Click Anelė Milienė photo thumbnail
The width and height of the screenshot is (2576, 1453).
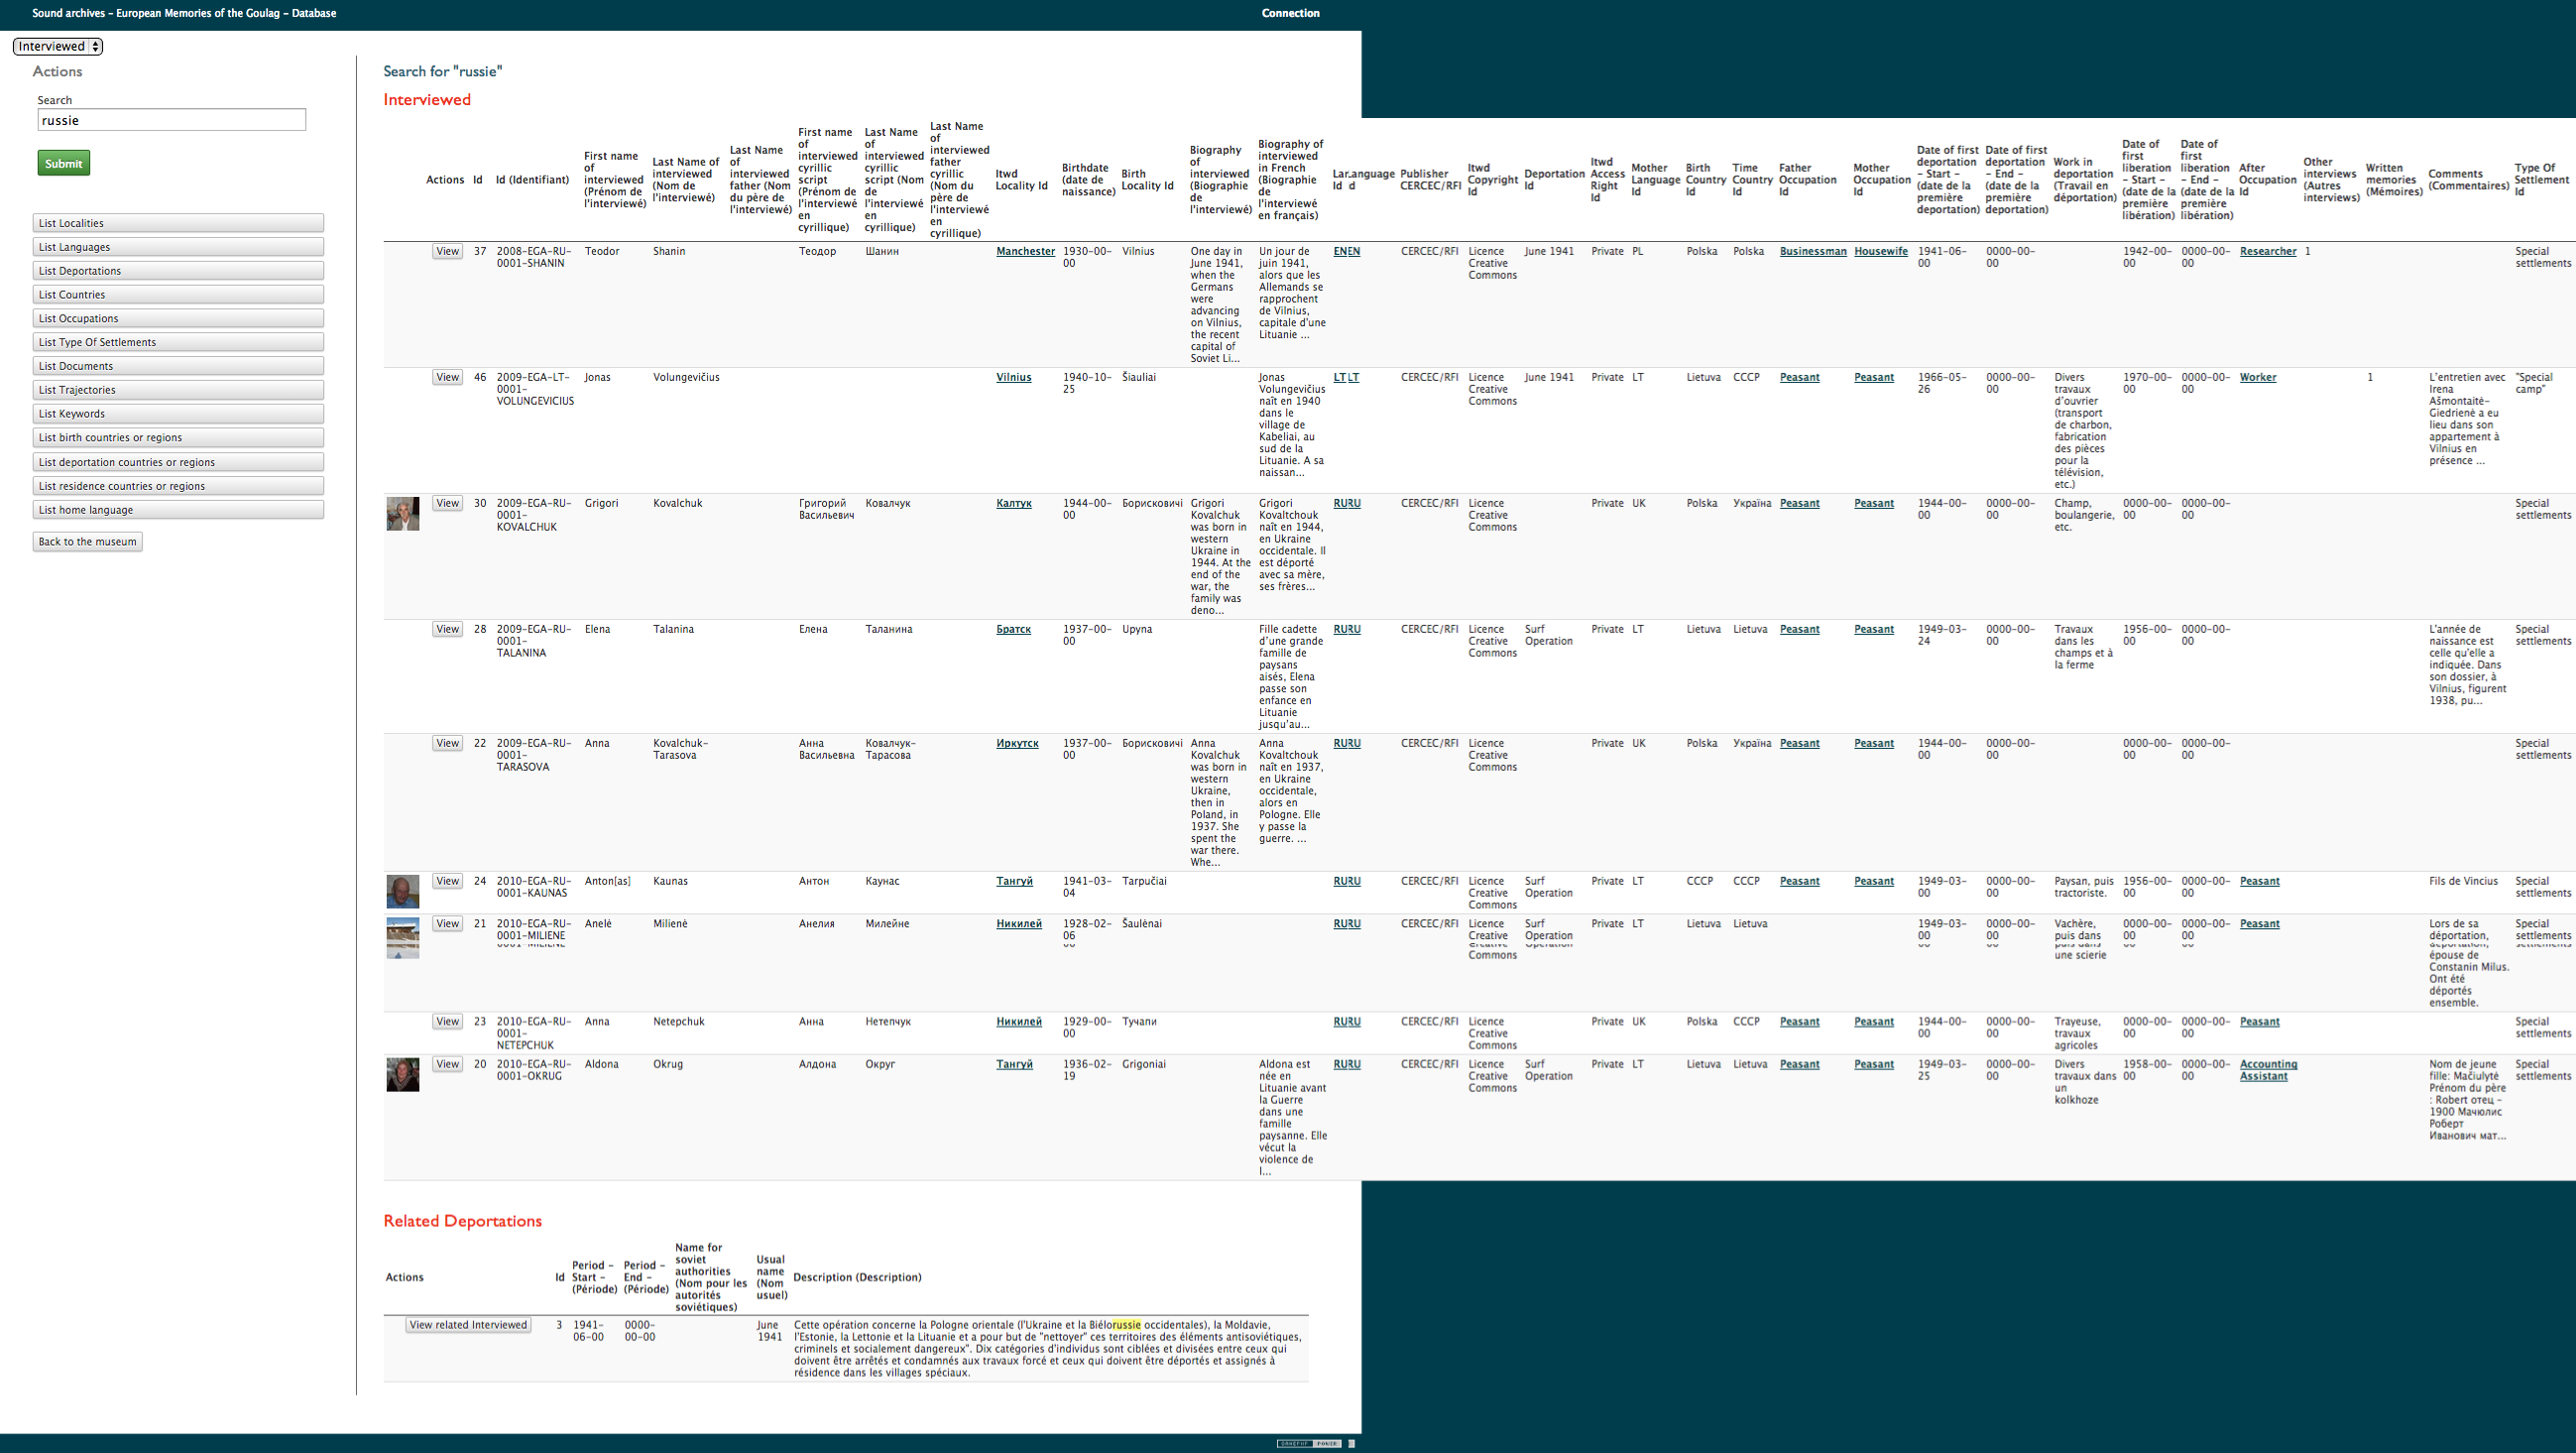tap(403, 938)
